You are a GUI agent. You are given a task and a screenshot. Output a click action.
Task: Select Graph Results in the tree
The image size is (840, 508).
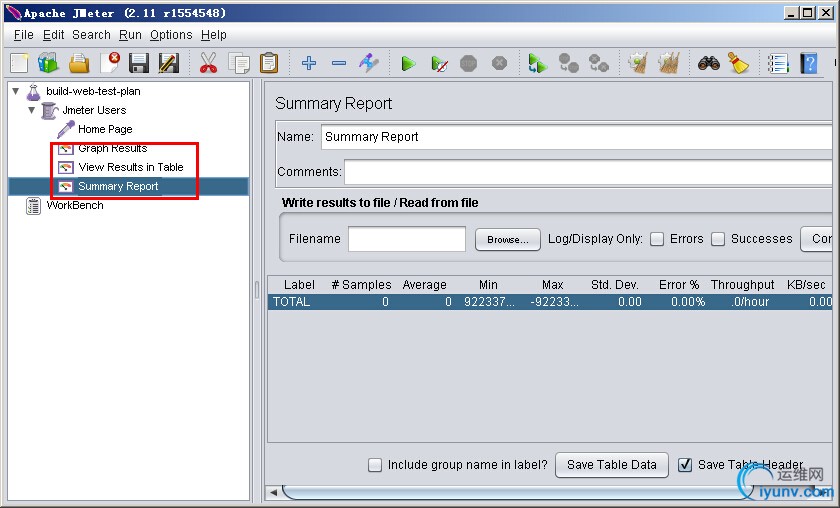[x=112, y=148]
